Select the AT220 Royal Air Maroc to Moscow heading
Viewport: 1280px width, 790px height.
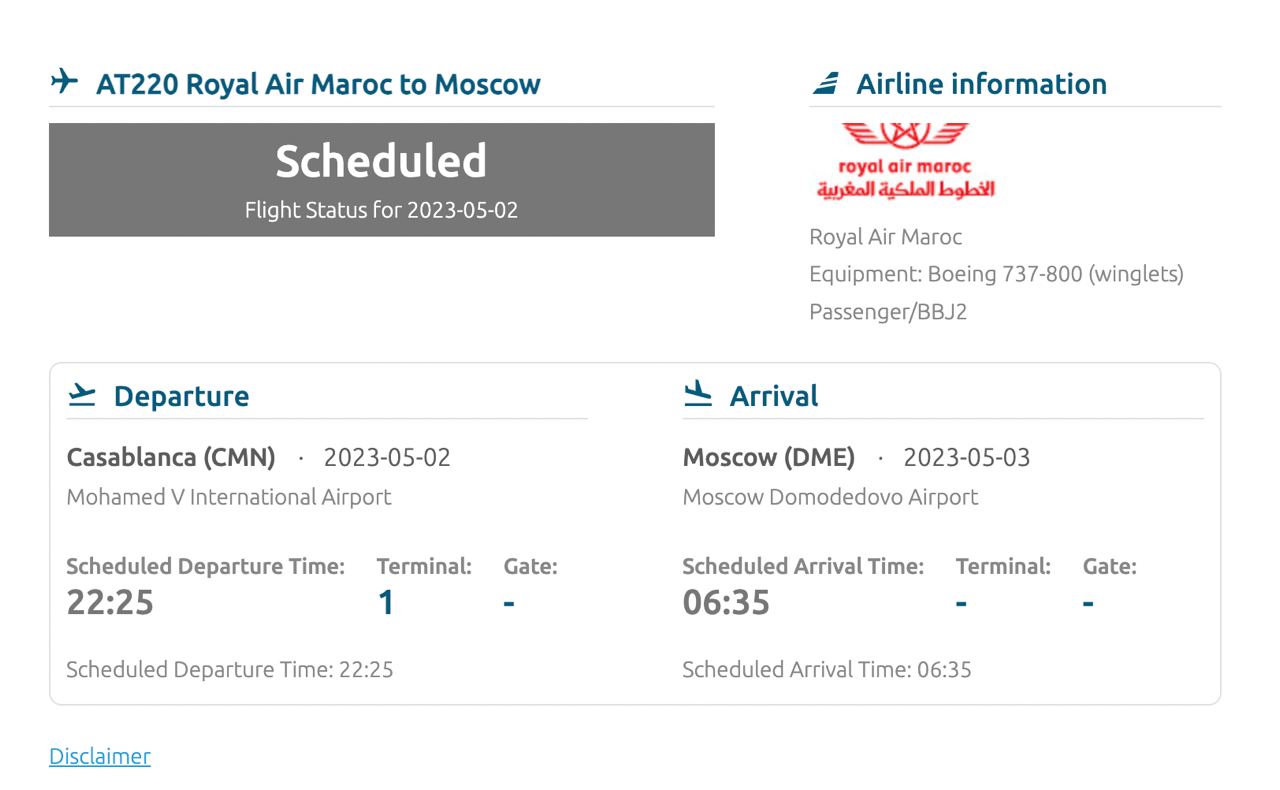tap(318, 84)
